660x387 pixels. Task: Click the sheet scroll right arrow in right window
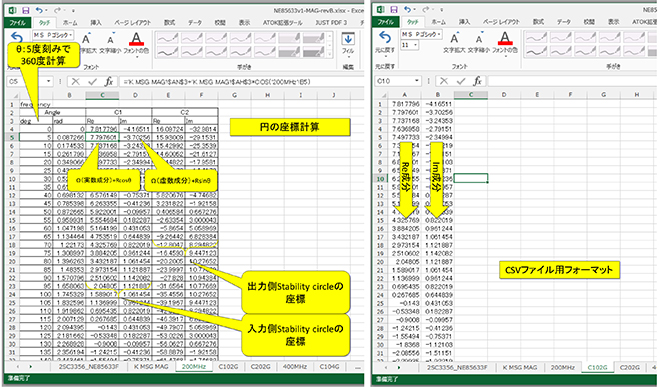pos(398,367)
